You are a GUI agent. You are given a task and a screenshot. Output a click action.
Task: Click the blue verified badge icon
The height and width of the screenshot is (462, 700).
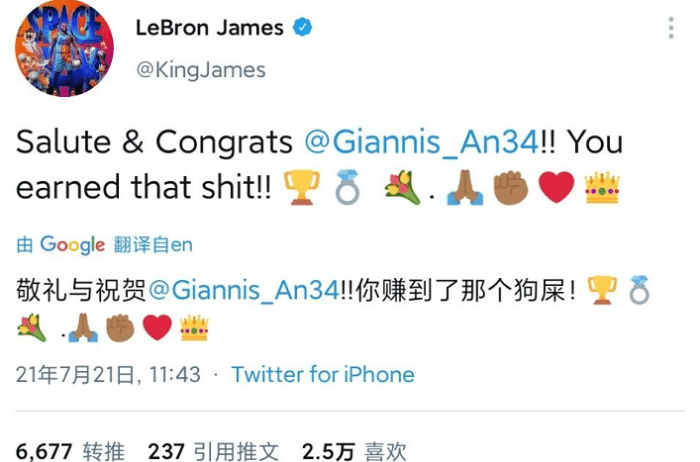pos(302,27)
